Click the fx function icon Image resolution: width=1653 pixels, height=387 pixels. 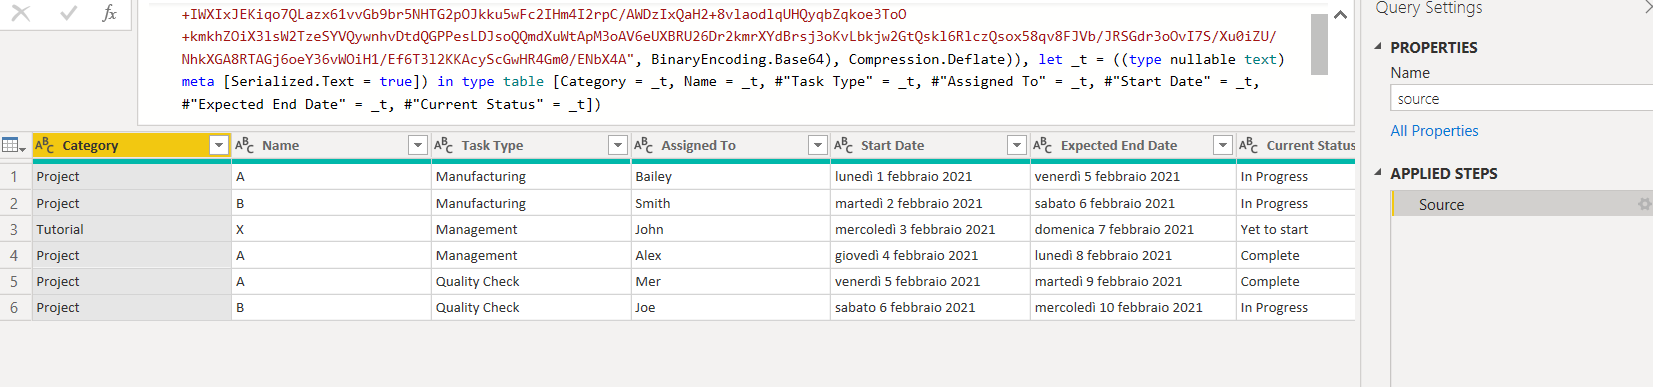pos(110,13)
